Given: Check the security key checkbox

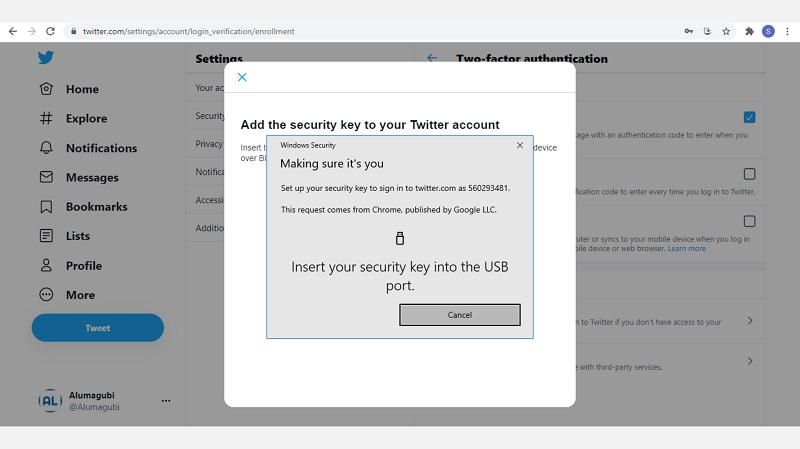Looking at the screenshot, I should [749, 221].
